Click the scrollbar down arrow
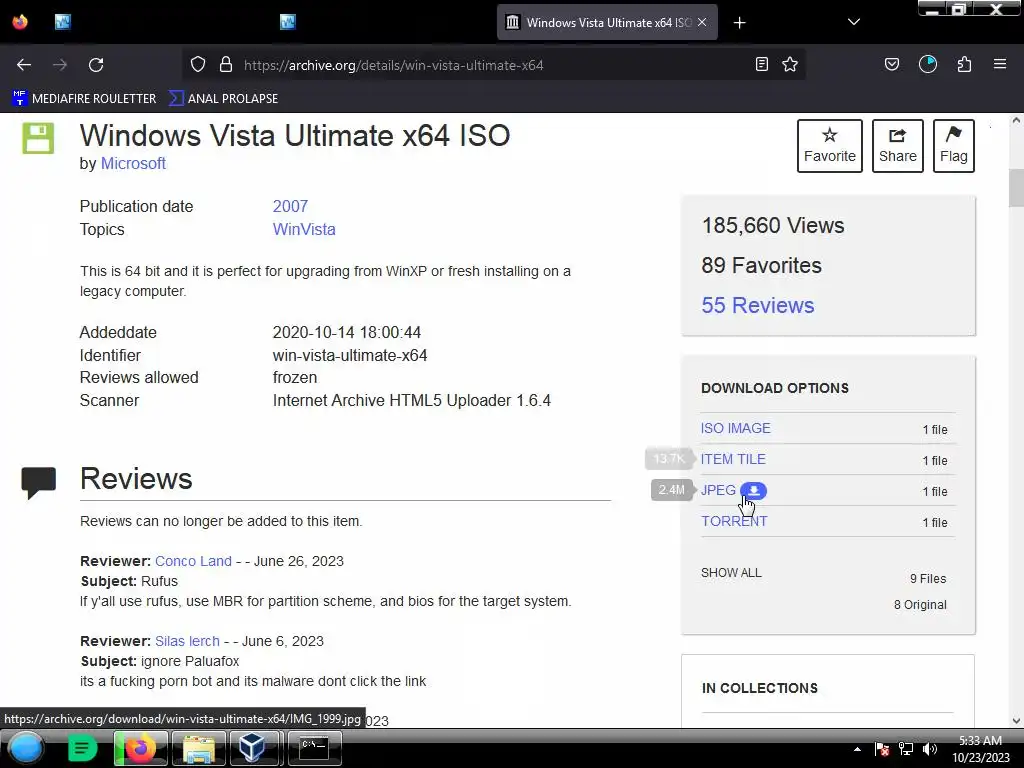The height and width of the screenshot is (768, 1024). [1016, 721]
